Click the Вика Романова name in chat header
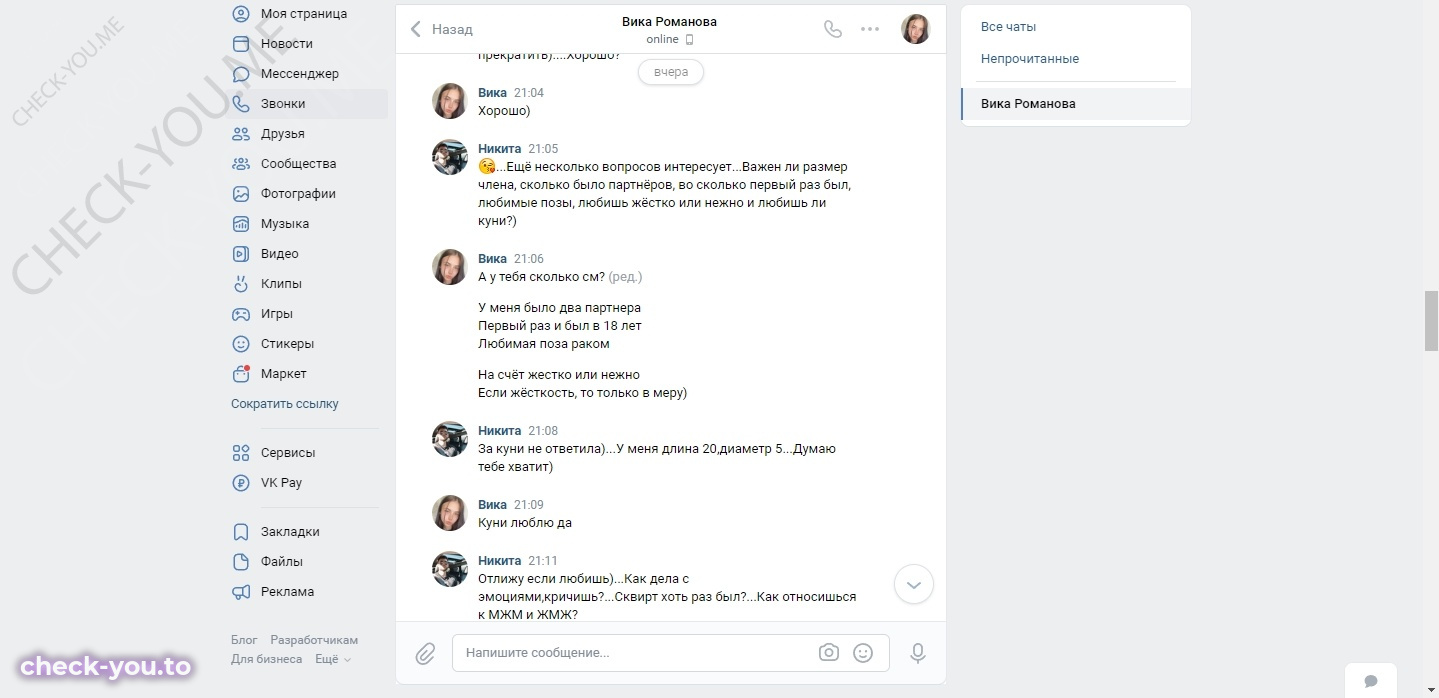This screenshot has width=1439, height=698. coord(669,21)
